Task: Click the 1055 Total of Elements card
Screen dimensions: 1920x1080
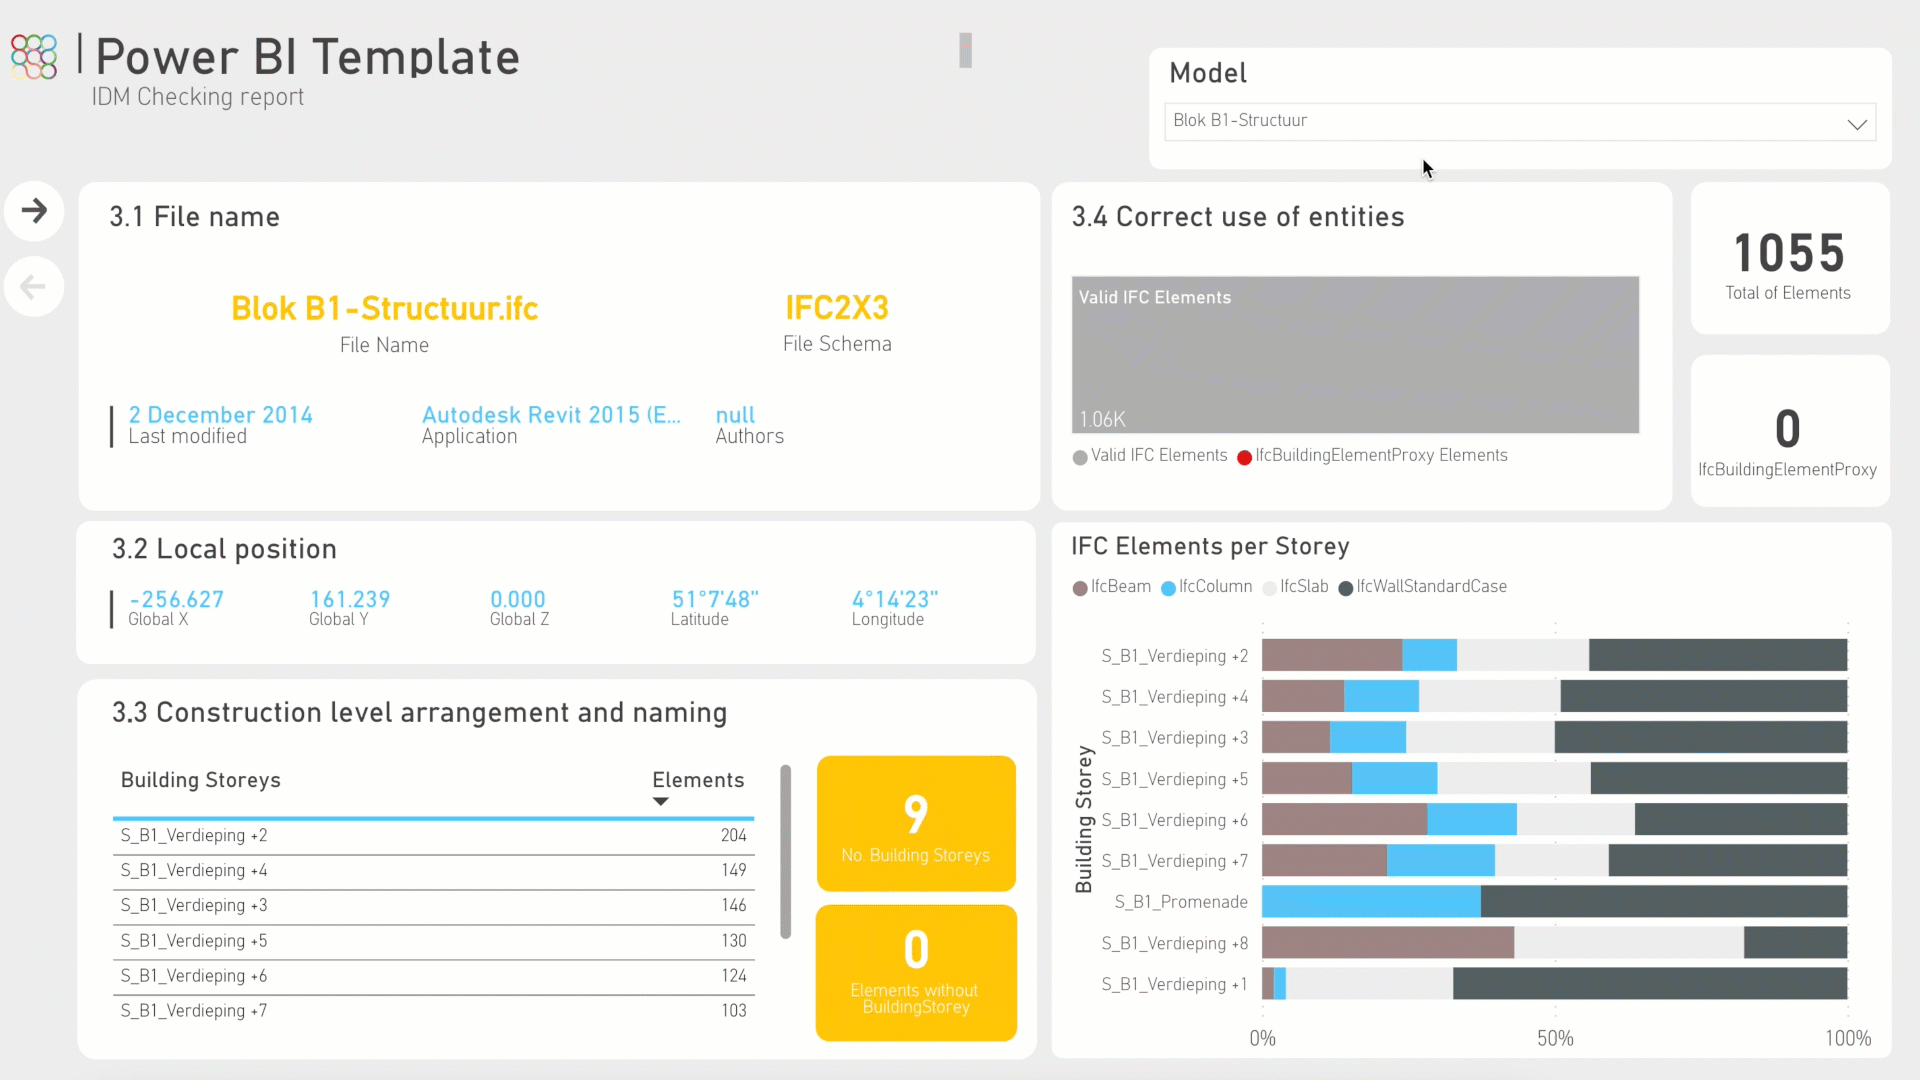Action: pos(1789,259)
